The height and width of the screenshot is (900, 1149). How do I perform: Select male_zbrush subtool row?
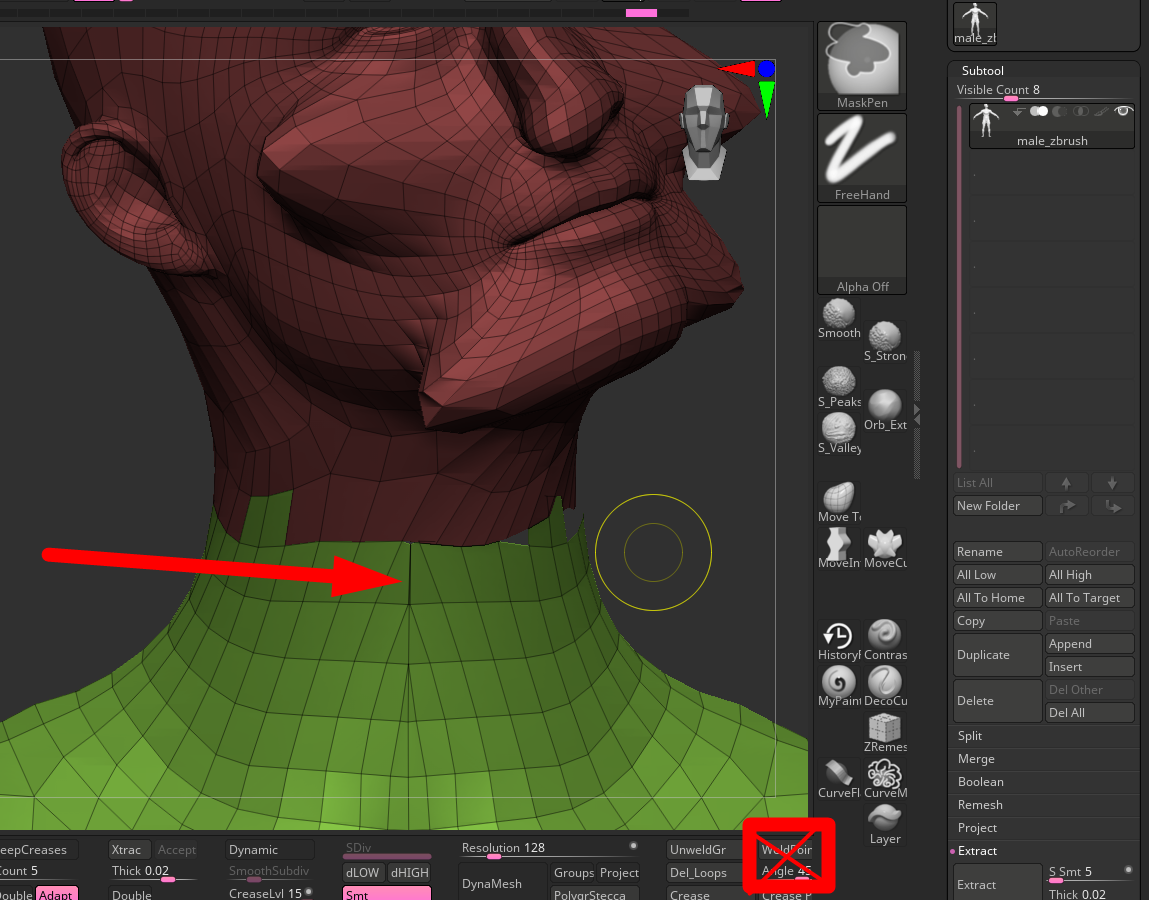click(1052, 126)
